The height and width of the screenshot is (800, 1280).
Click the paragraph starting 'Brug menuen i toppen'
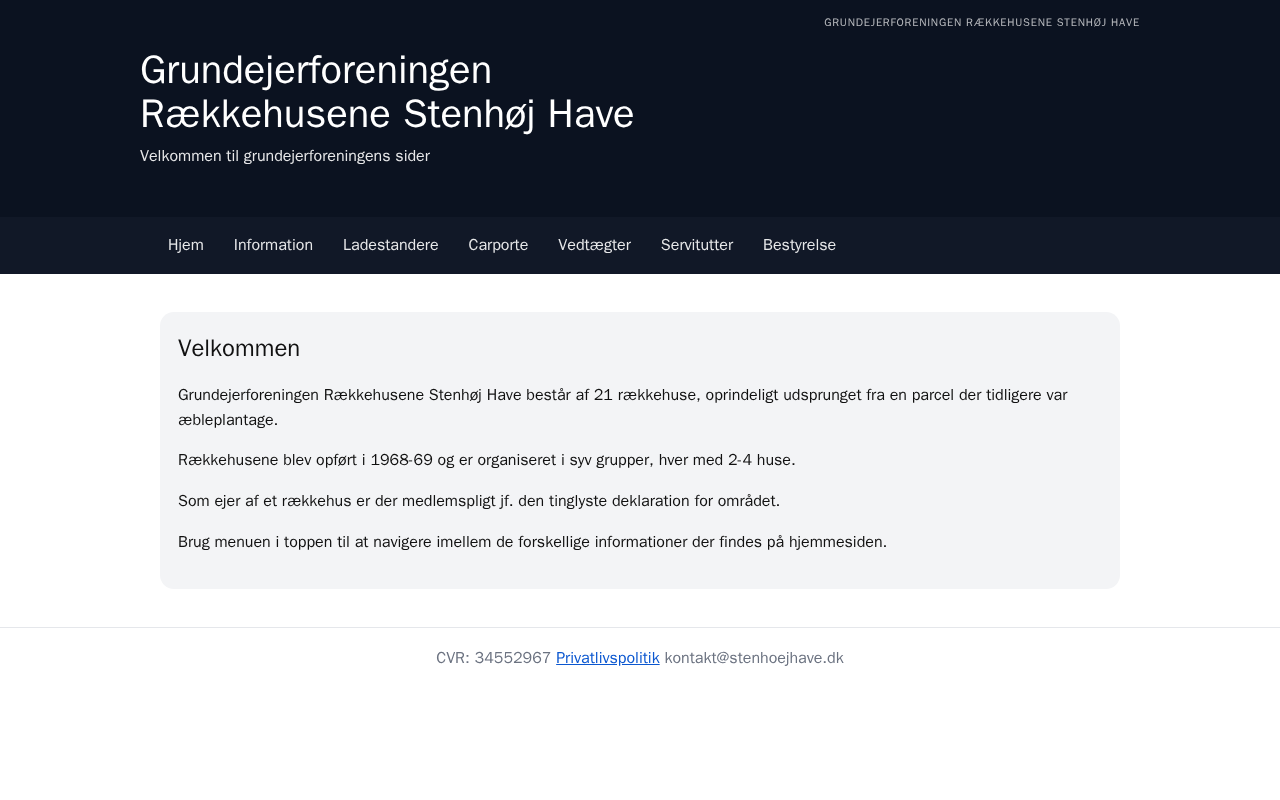pyautogui.click(x=532, y=542)
